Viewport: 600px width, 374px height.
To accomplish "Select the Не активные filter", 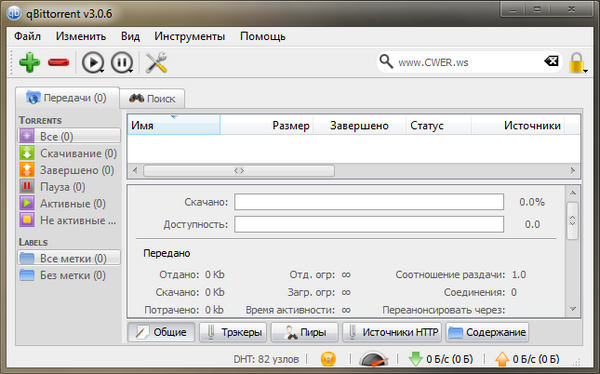I will (69, 220).
